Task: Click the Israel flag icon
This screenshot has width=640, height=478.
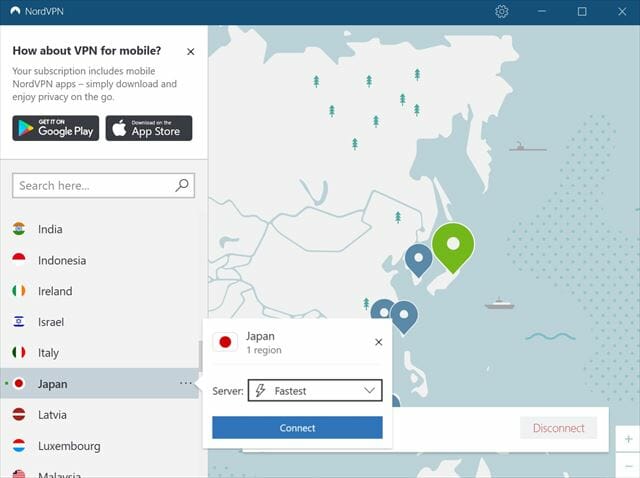Action: point(19,322)
